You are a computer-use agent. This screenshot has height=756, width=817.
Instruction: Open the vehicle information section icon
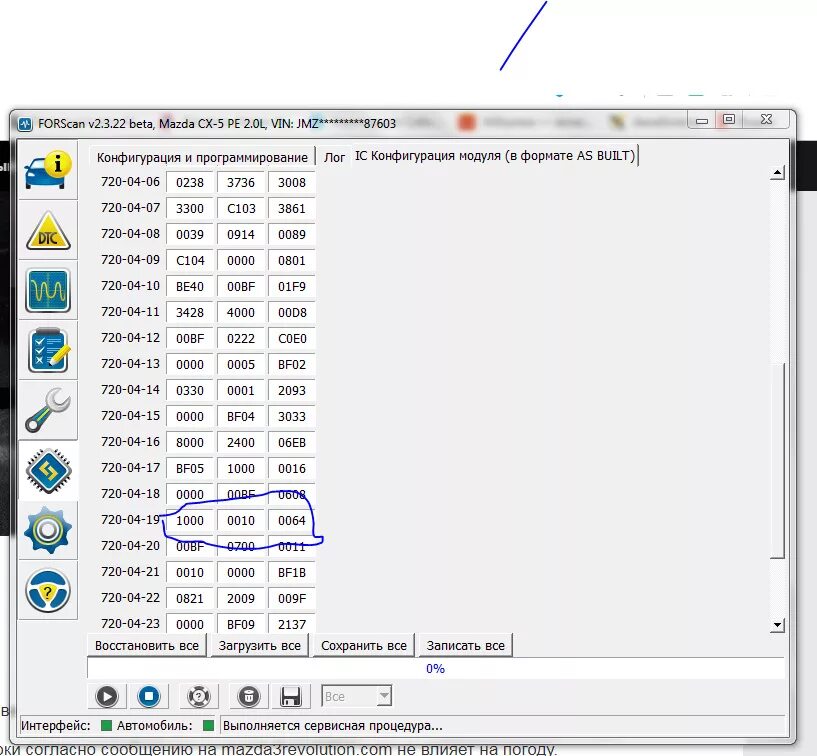click(x=48, y=170)
